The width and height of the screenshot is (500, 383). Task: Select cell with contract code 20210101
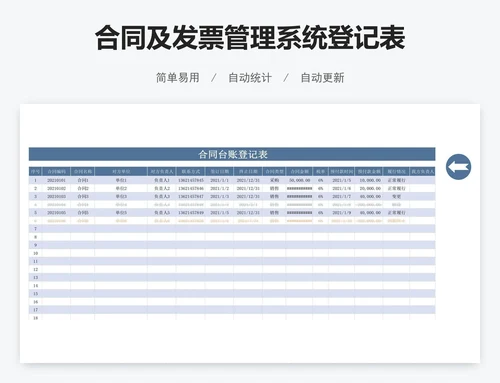pyautogui.click(x=56, y=180)
